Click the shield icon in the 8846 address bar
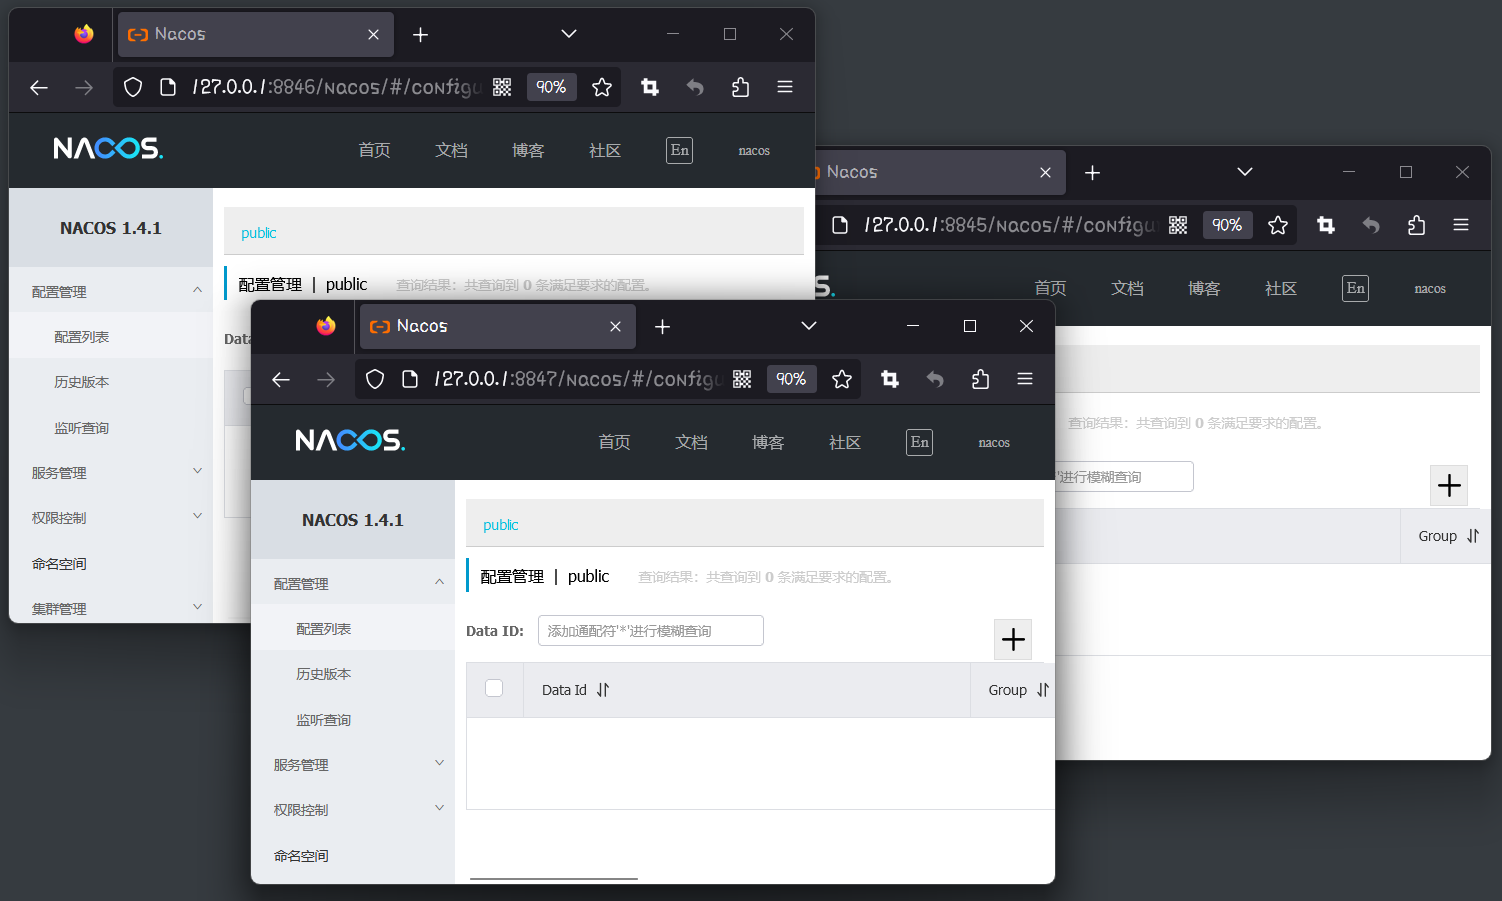 point(133,87)
